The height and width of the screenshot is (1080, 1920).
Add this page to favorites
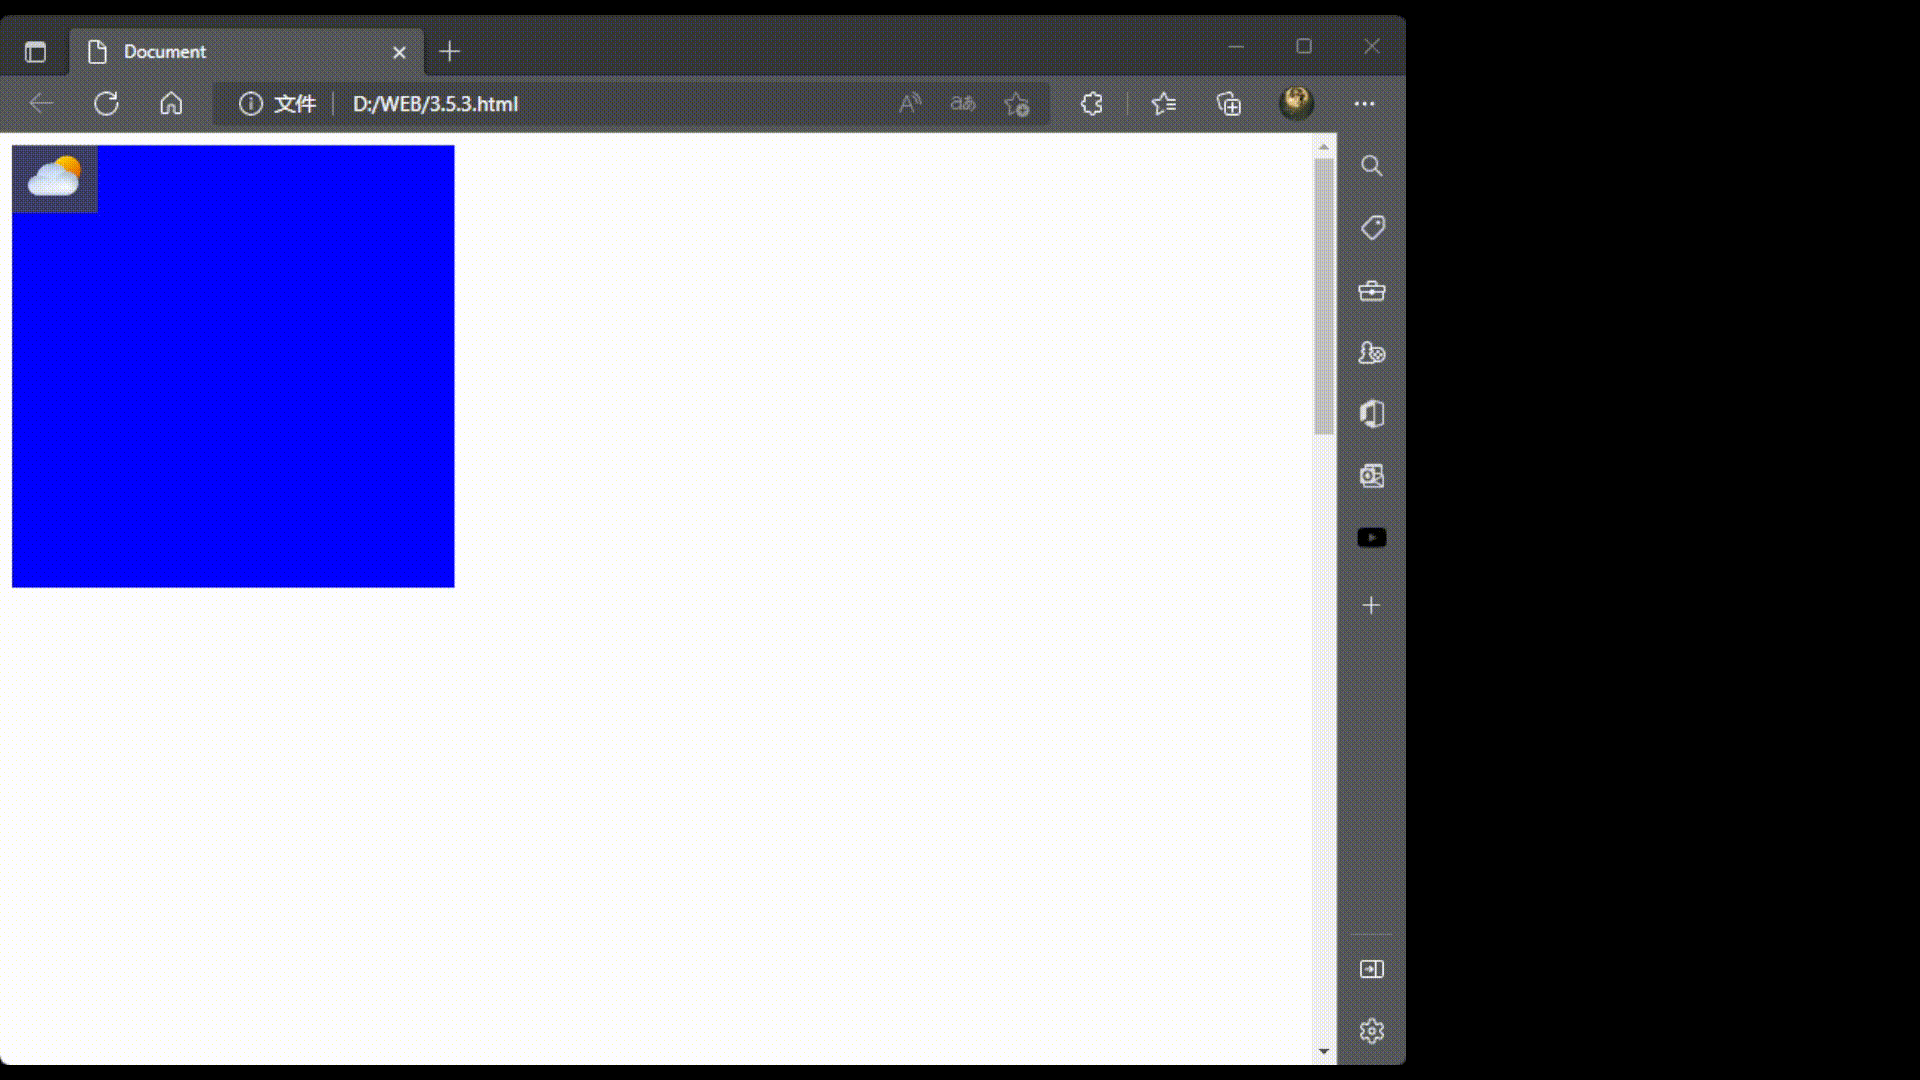pos(1016,103)
